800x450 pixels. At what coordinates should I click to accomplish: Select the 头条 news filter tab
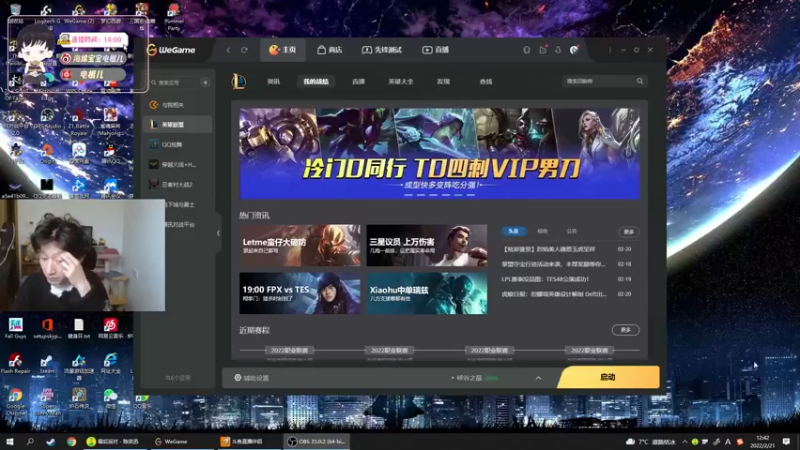[513, 231]
